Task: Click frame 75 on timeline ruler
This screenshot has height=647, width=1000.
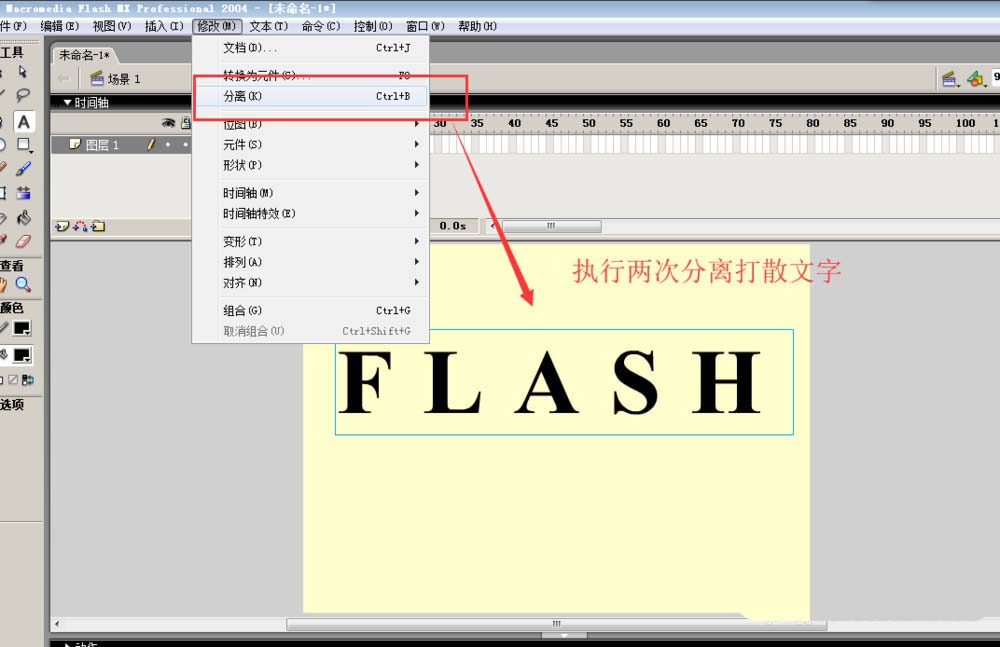Action: coord(775,123)
